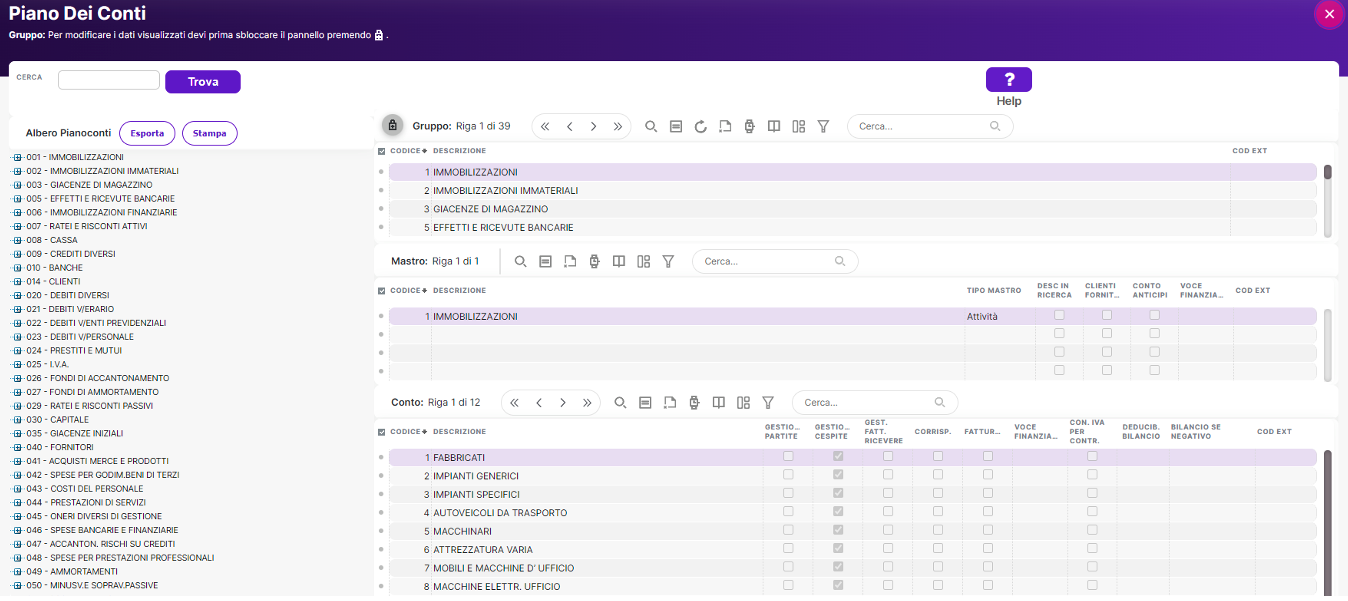Expand tree node 010 - BANCHE

click(17, 268)
